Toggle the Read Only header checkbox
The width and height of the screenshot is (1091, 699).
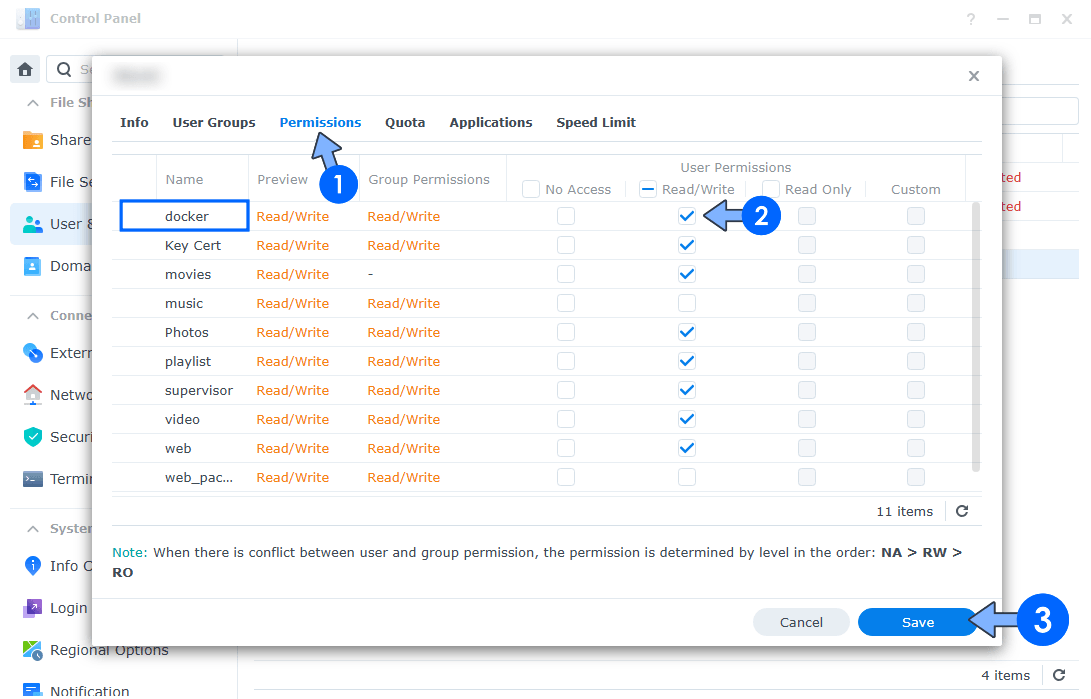(x=771, y=189)
